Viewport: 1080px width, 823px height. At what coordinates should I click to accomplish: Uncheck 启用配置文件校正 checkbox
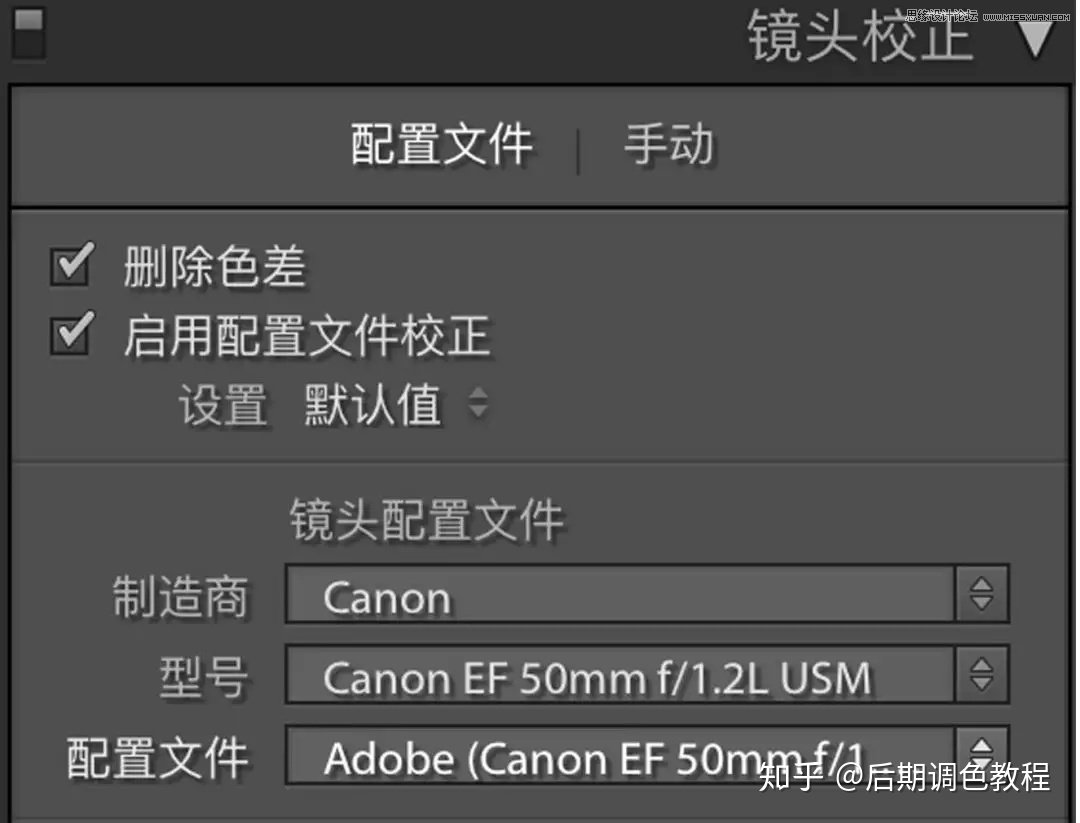tap(70, 334)
